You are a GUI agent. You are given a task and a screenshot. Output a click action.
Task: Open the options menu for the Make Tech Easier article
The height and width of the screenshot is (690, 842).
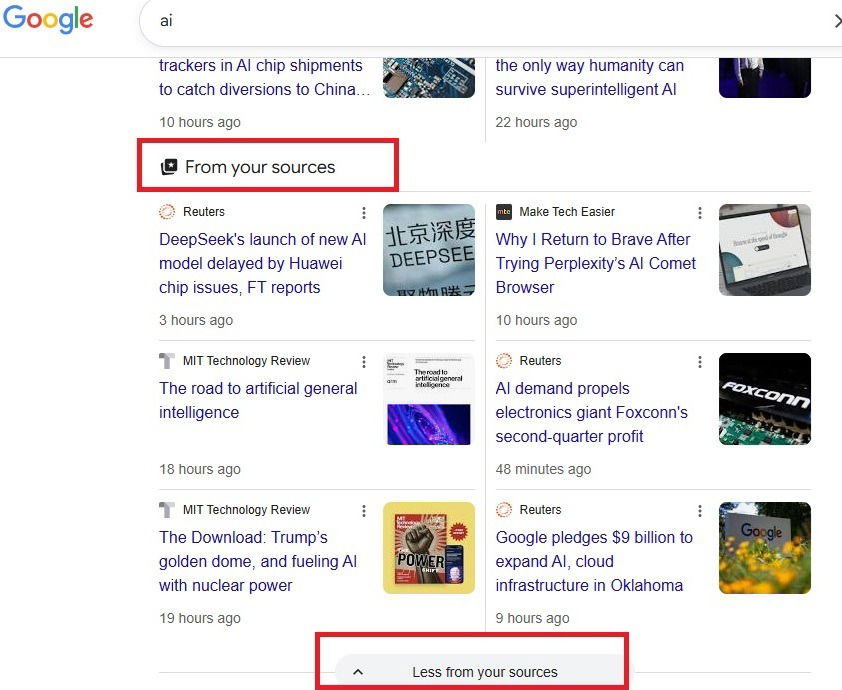700,213
